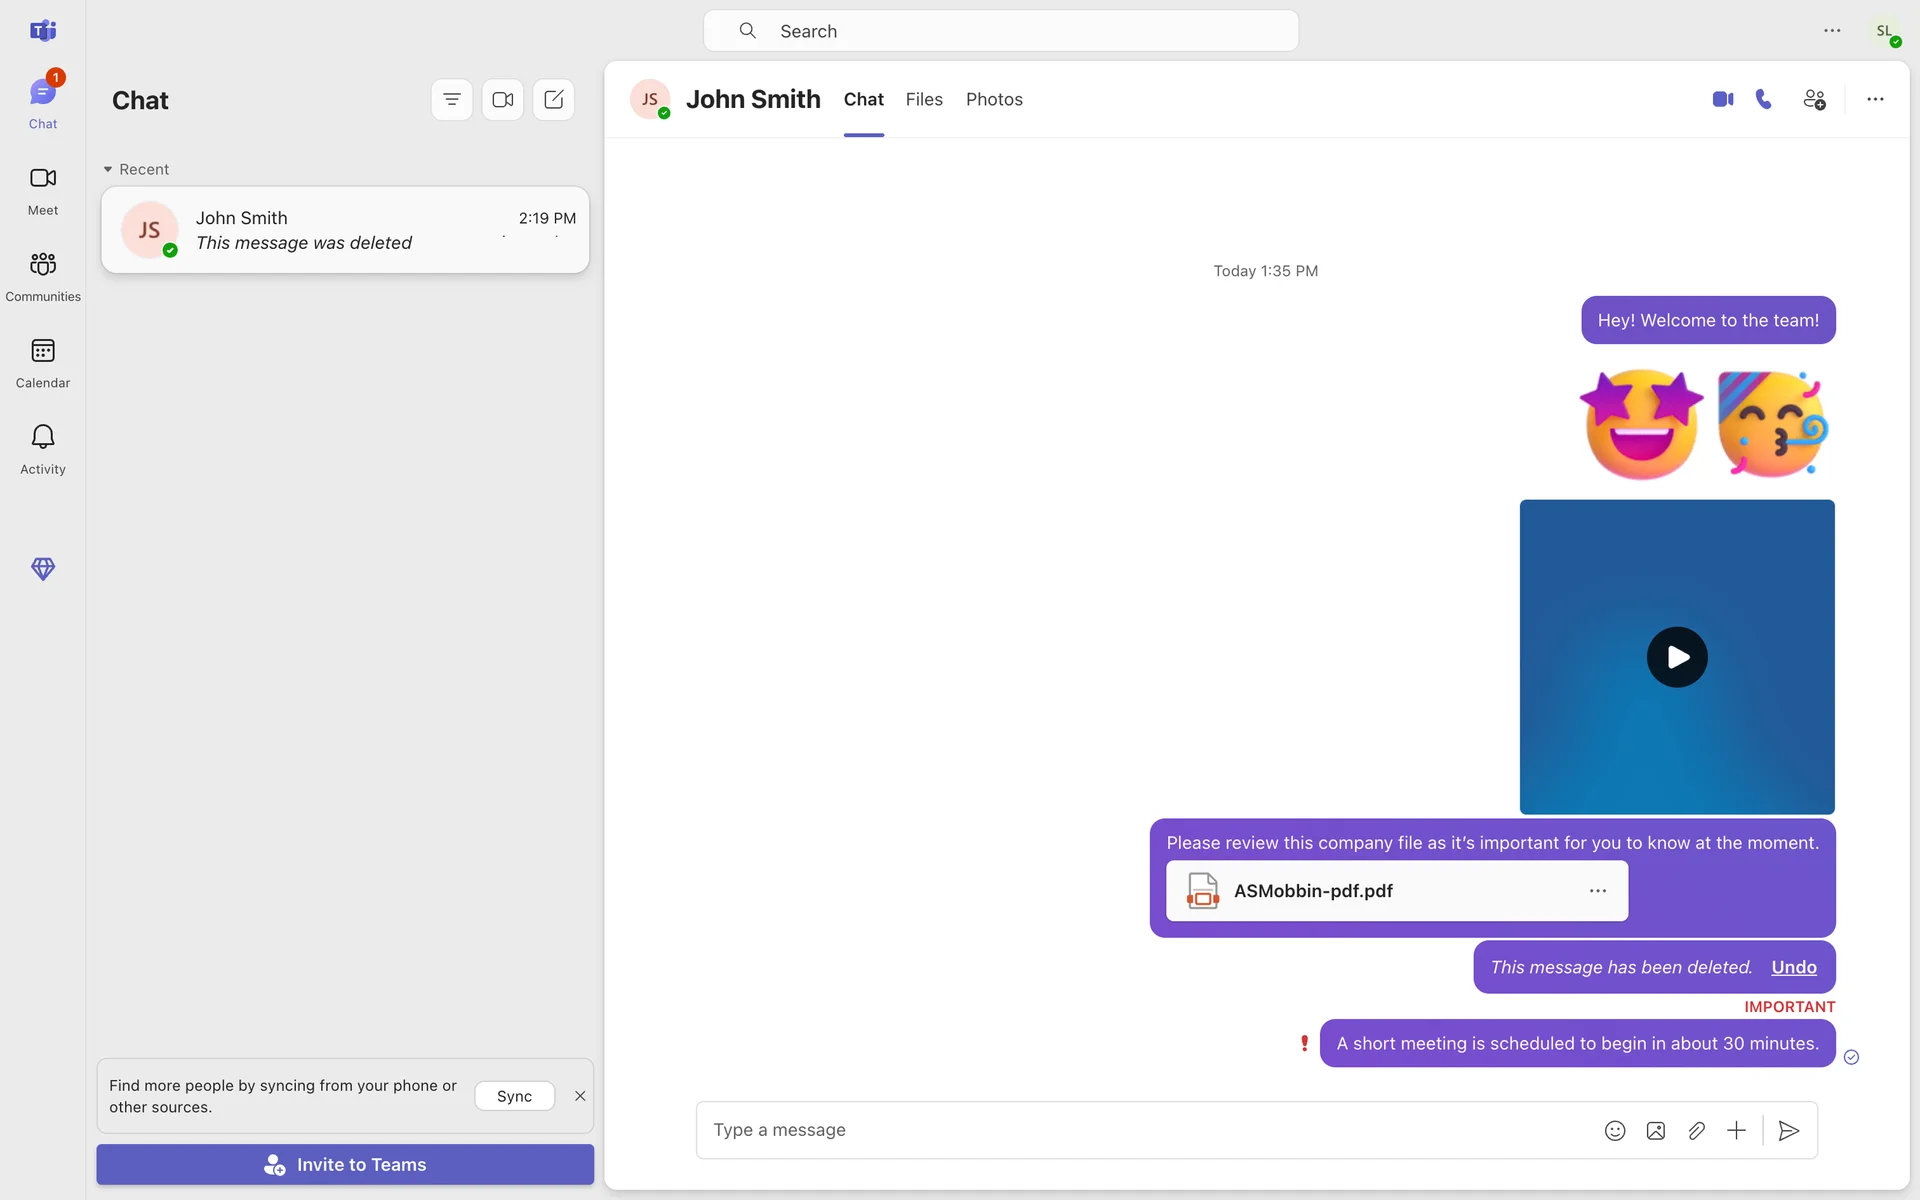Switch to the Files tab
Viewport: 1920px width, 1200px height.
(924, 99)
